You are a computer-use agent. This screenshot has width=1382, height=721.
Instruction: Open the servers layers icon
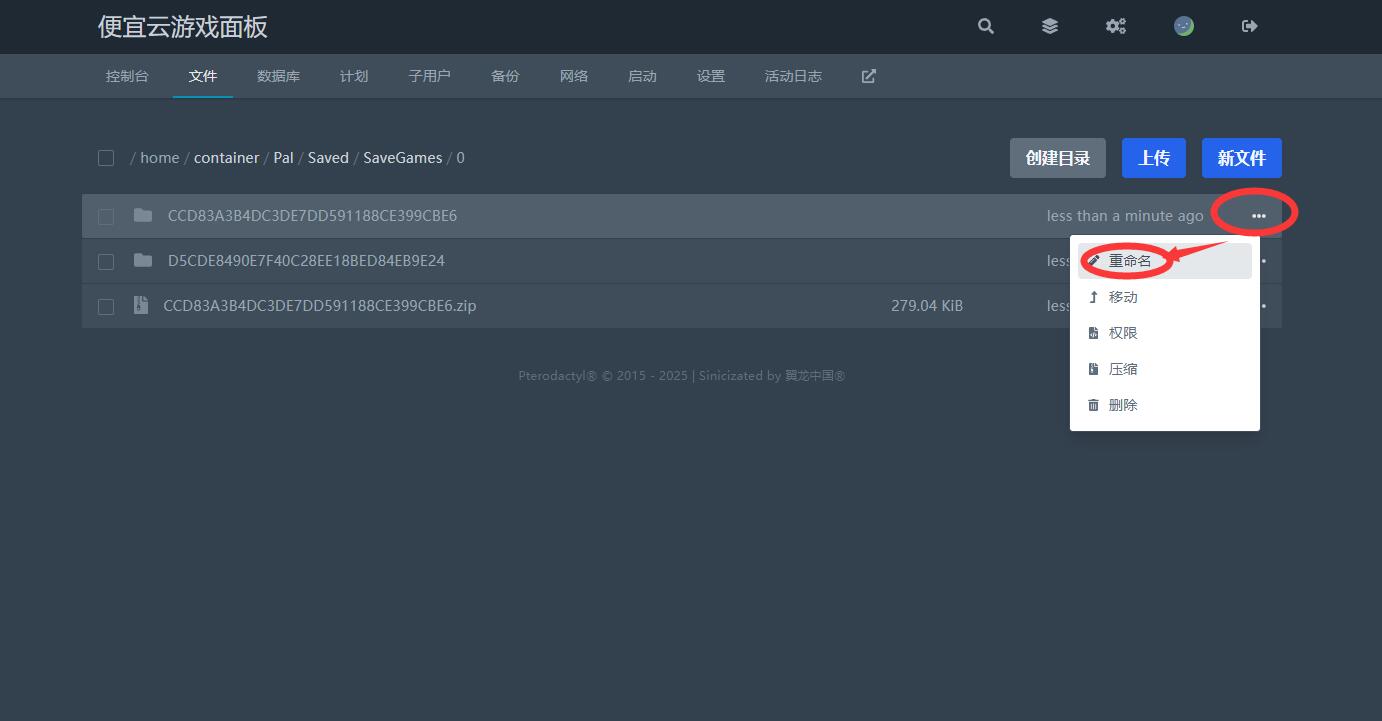pyautogui.click(x=1050, y=27)
